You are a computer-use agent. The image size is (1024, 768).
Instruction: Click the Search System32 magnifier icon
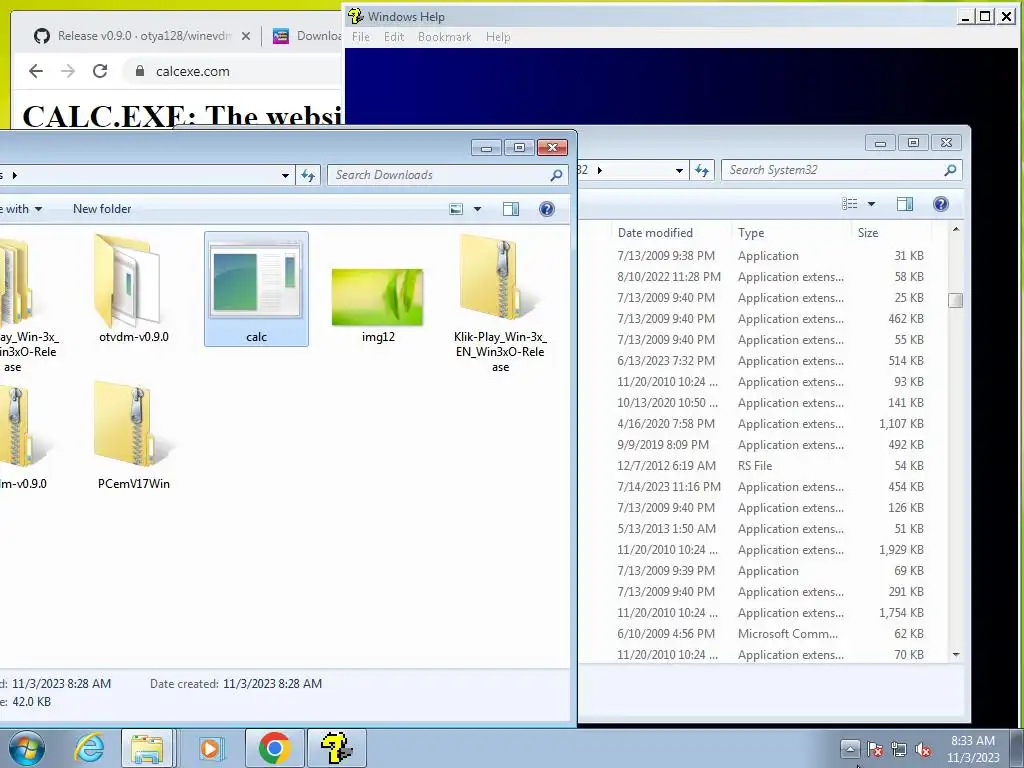click(950, 170)
